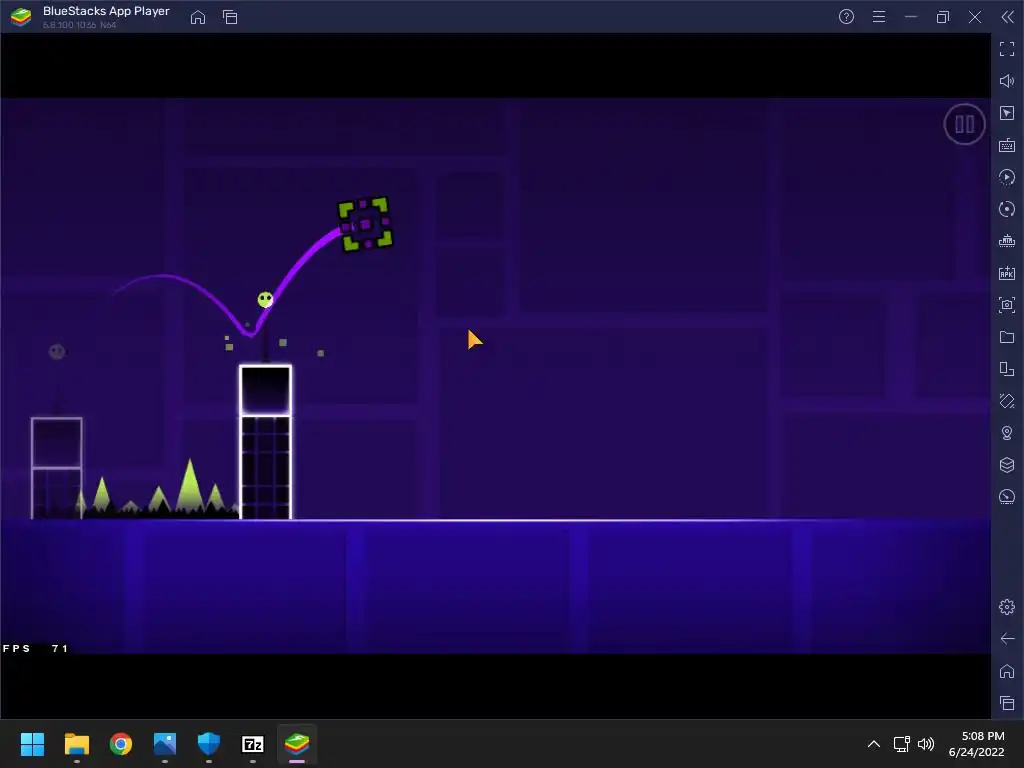This screenshot has width=1024, height=768.
Task: Open the multi-instance manager sidebar icon
Action: click(x=1007, y=369)
